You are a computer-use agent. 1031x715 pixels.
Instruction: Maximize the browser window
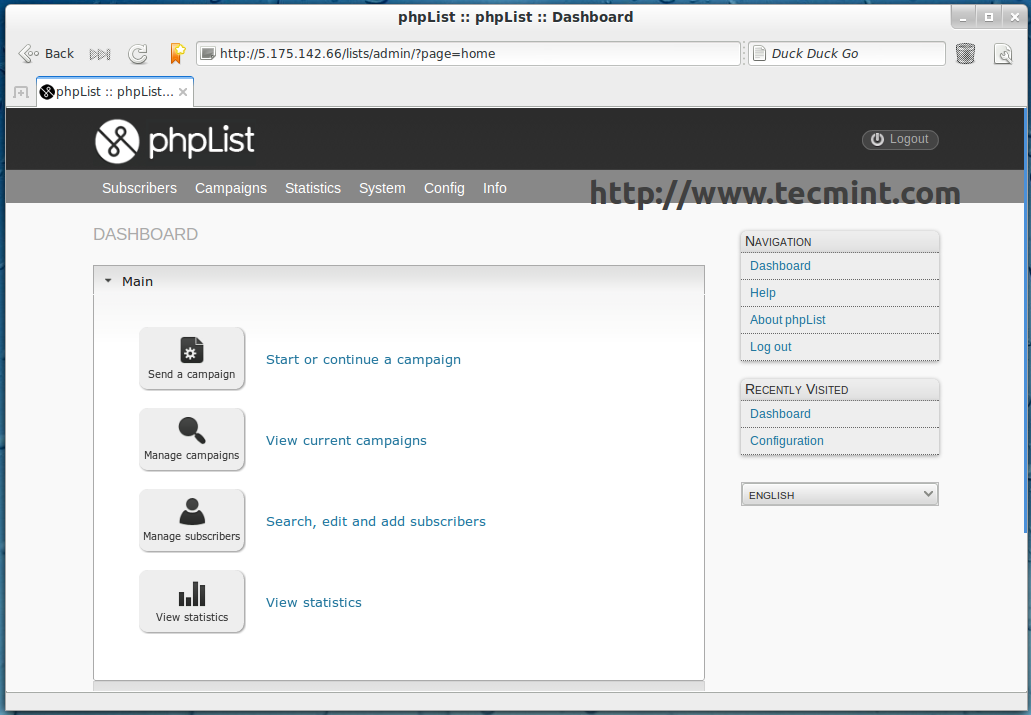point(989,18)
